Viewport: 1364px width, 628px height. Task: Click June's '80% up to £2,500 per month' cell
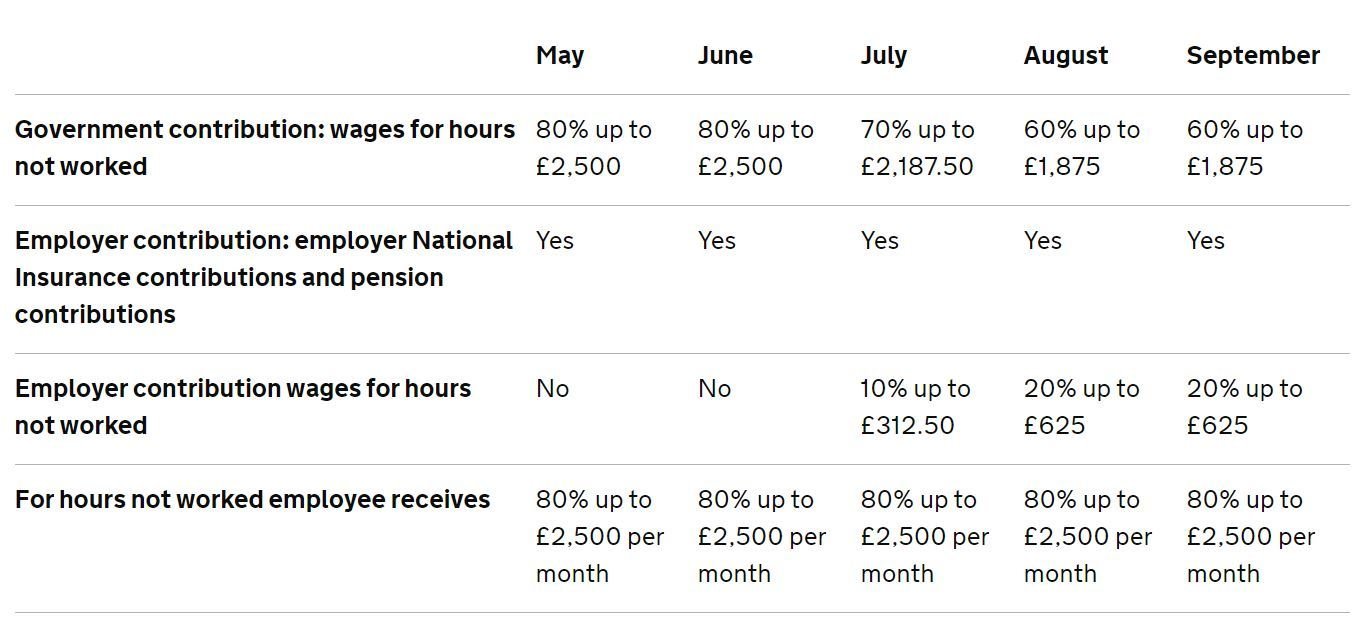pos(762,536)
